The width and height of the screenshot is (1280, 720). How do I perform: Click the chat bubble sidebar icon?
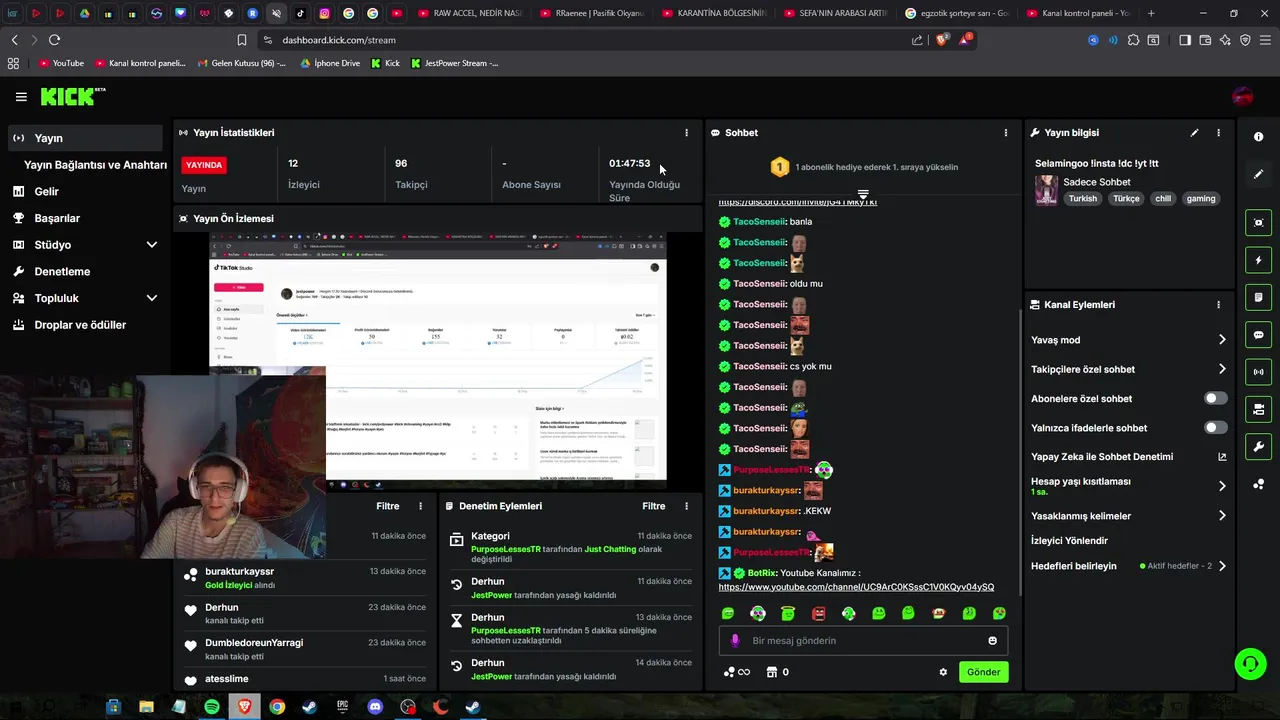point(1258,335)
